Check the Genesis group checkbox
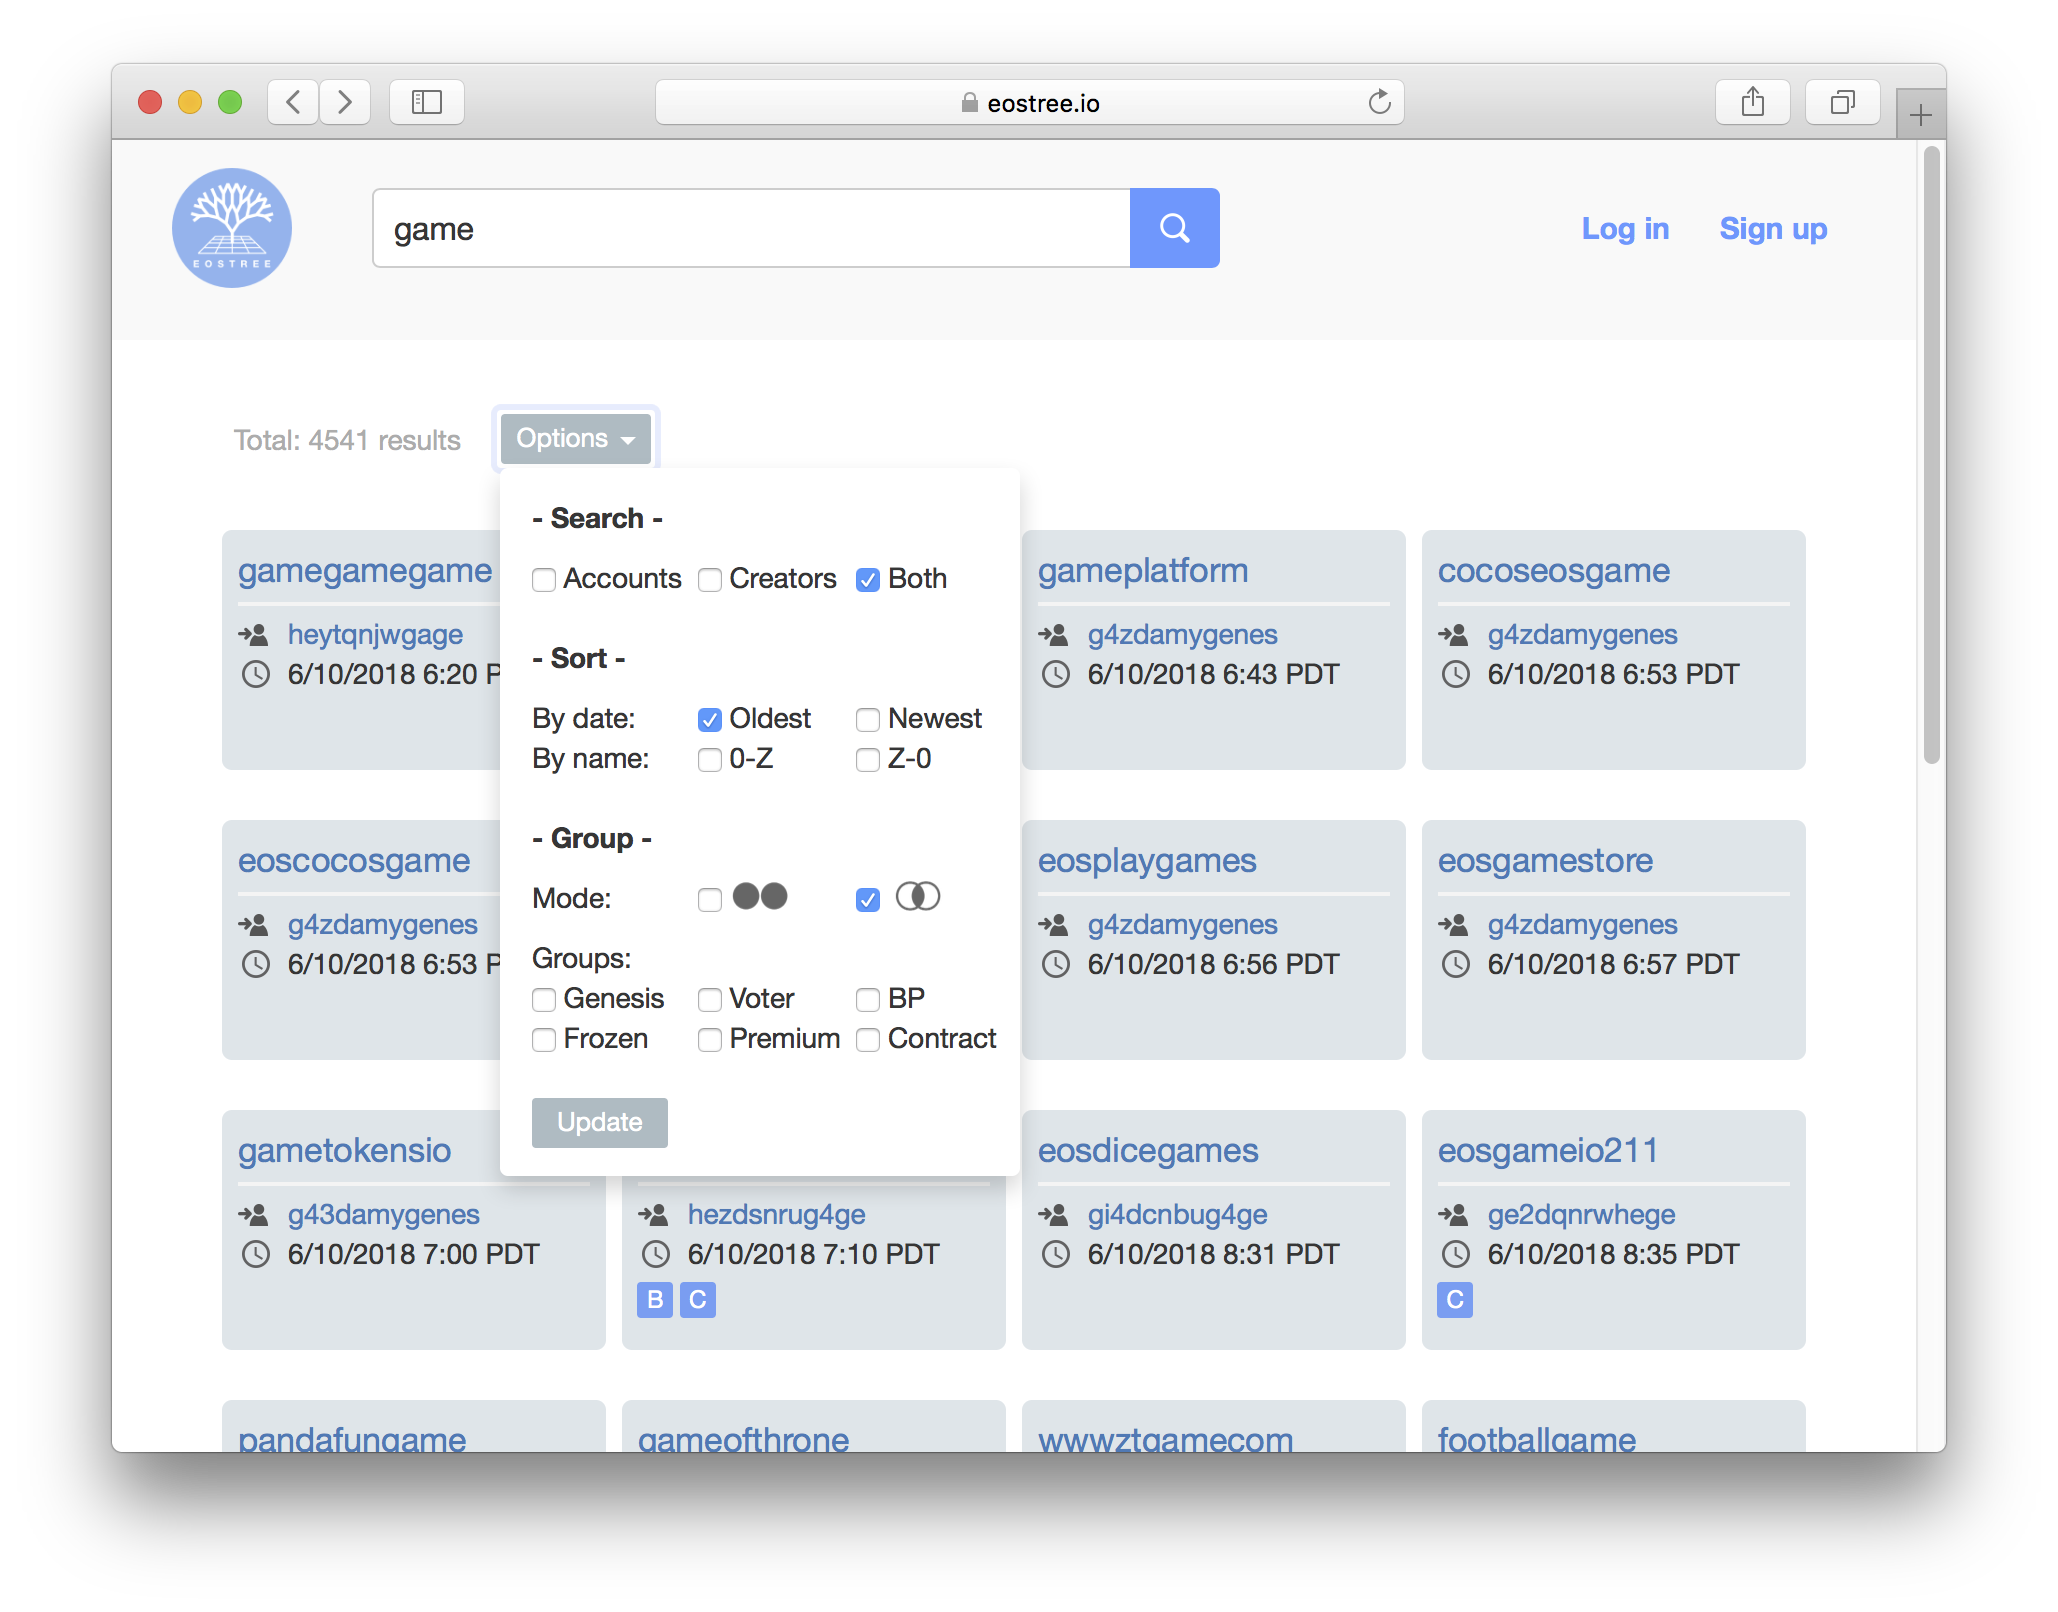Screen dimensions: 2058x1612 coord(544,1000)
